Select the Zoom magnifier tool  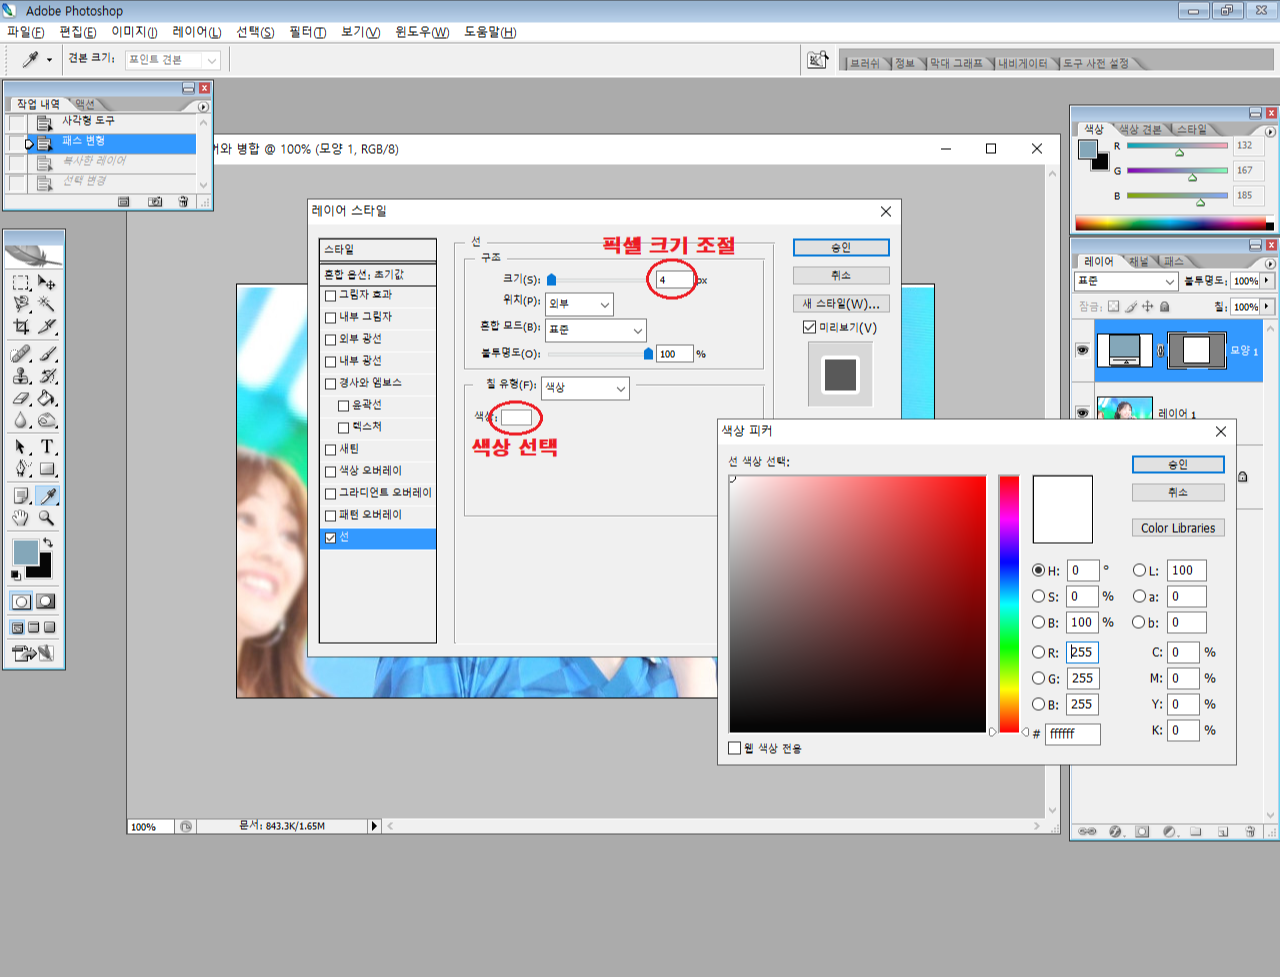46,518
